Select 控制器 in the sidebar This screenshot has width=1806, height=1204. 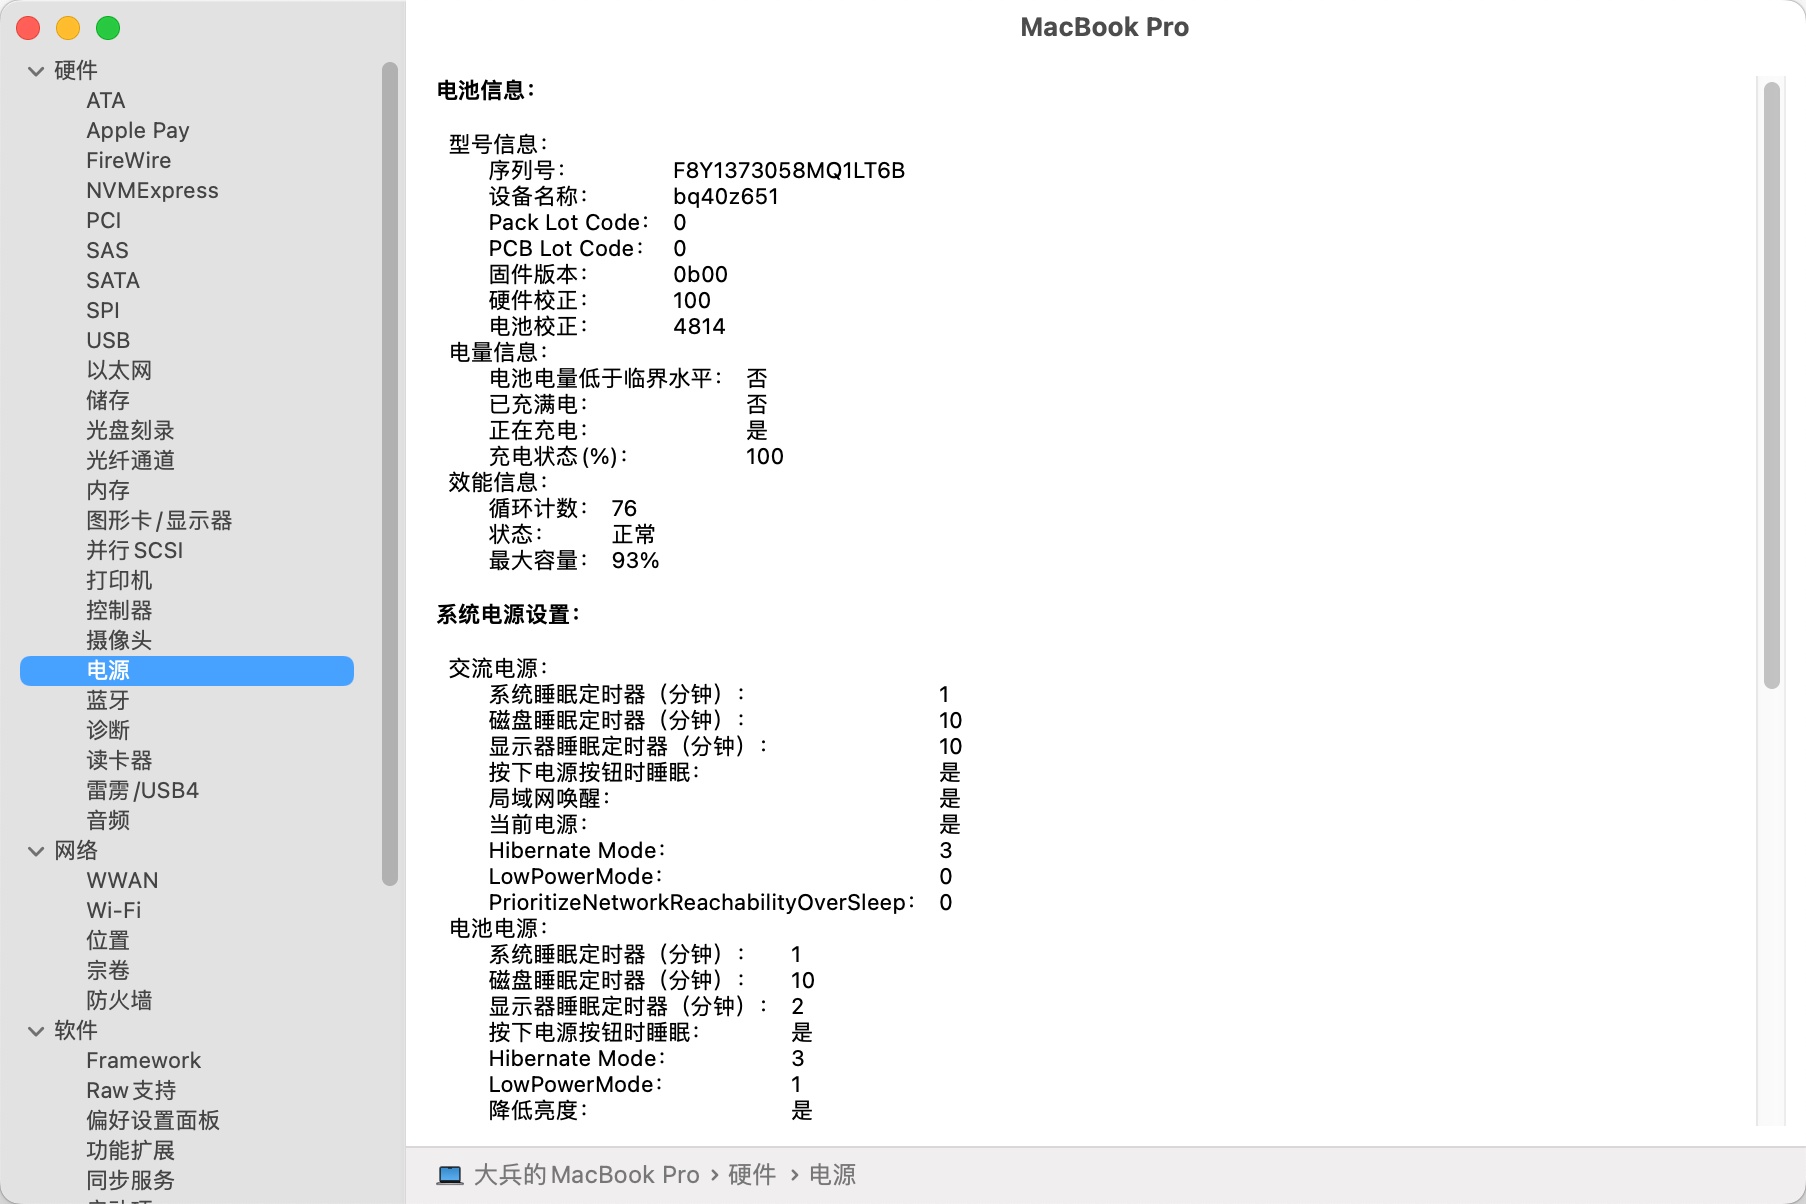(119, 611)
